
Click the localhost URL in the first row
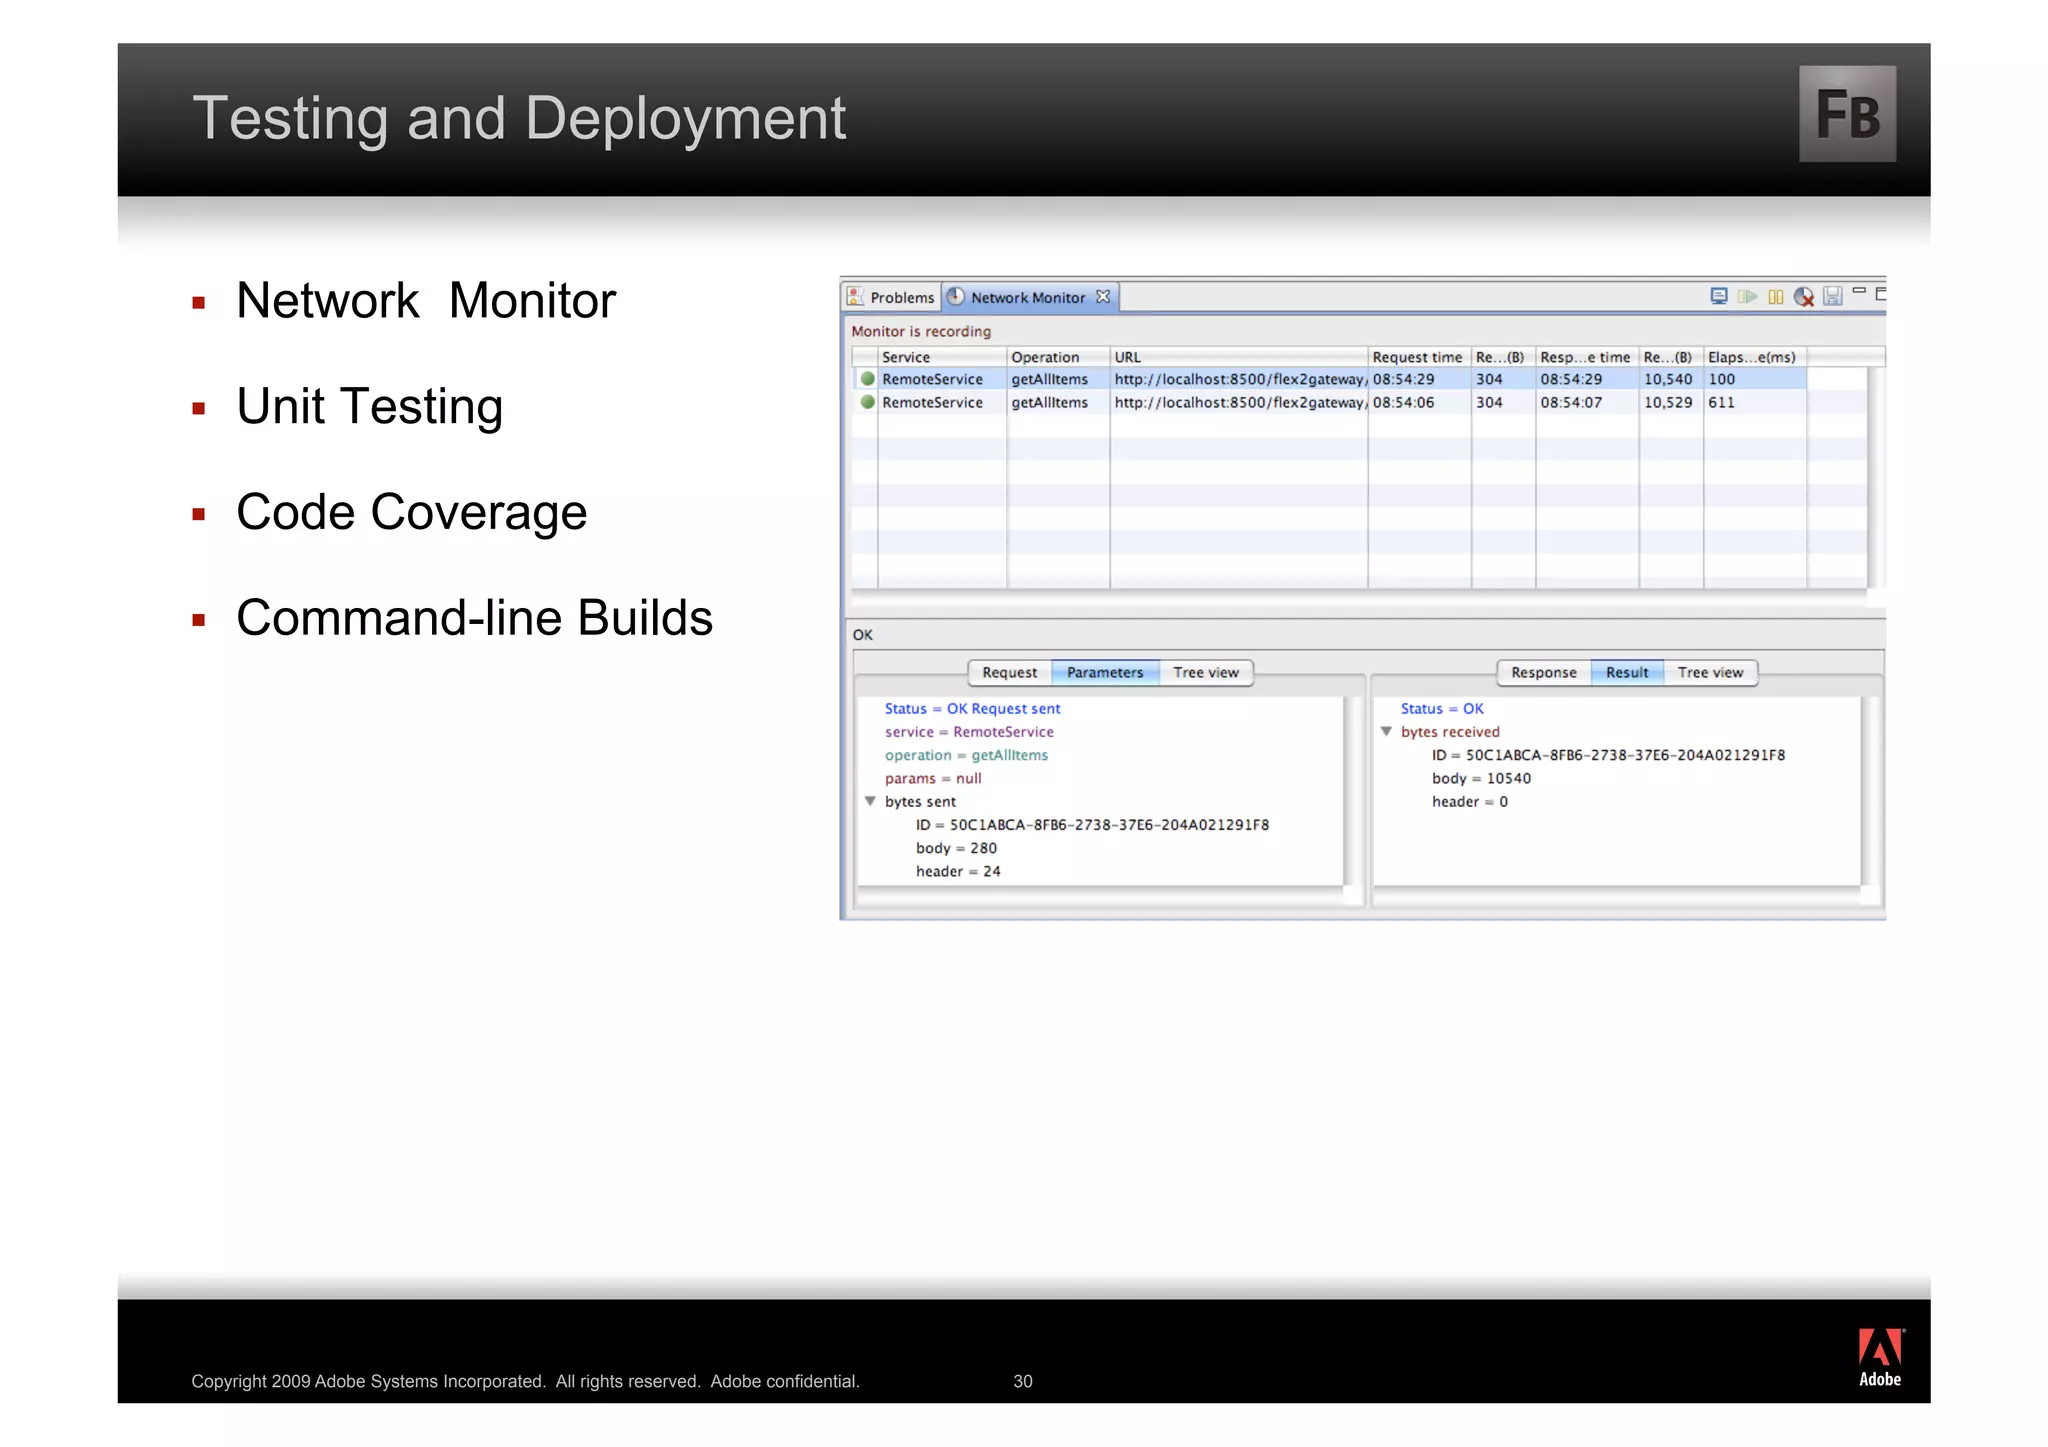tap(1240, 379)
